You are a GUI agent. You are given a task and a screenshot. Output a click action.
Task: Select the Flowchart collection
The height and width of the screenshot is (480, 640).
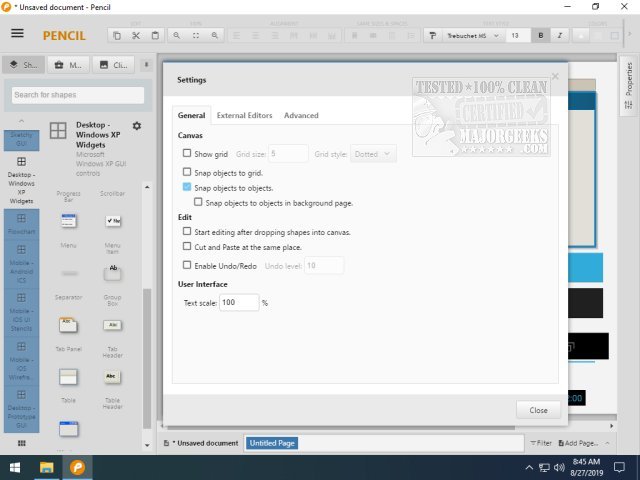[x=21, y=224]
